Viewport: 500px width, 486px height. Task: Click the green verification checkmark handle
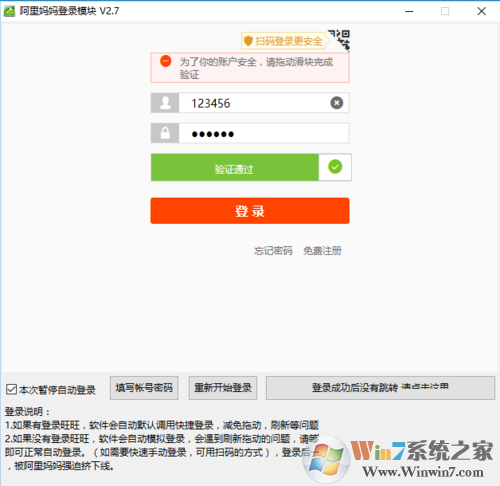[x=335, y=167]
